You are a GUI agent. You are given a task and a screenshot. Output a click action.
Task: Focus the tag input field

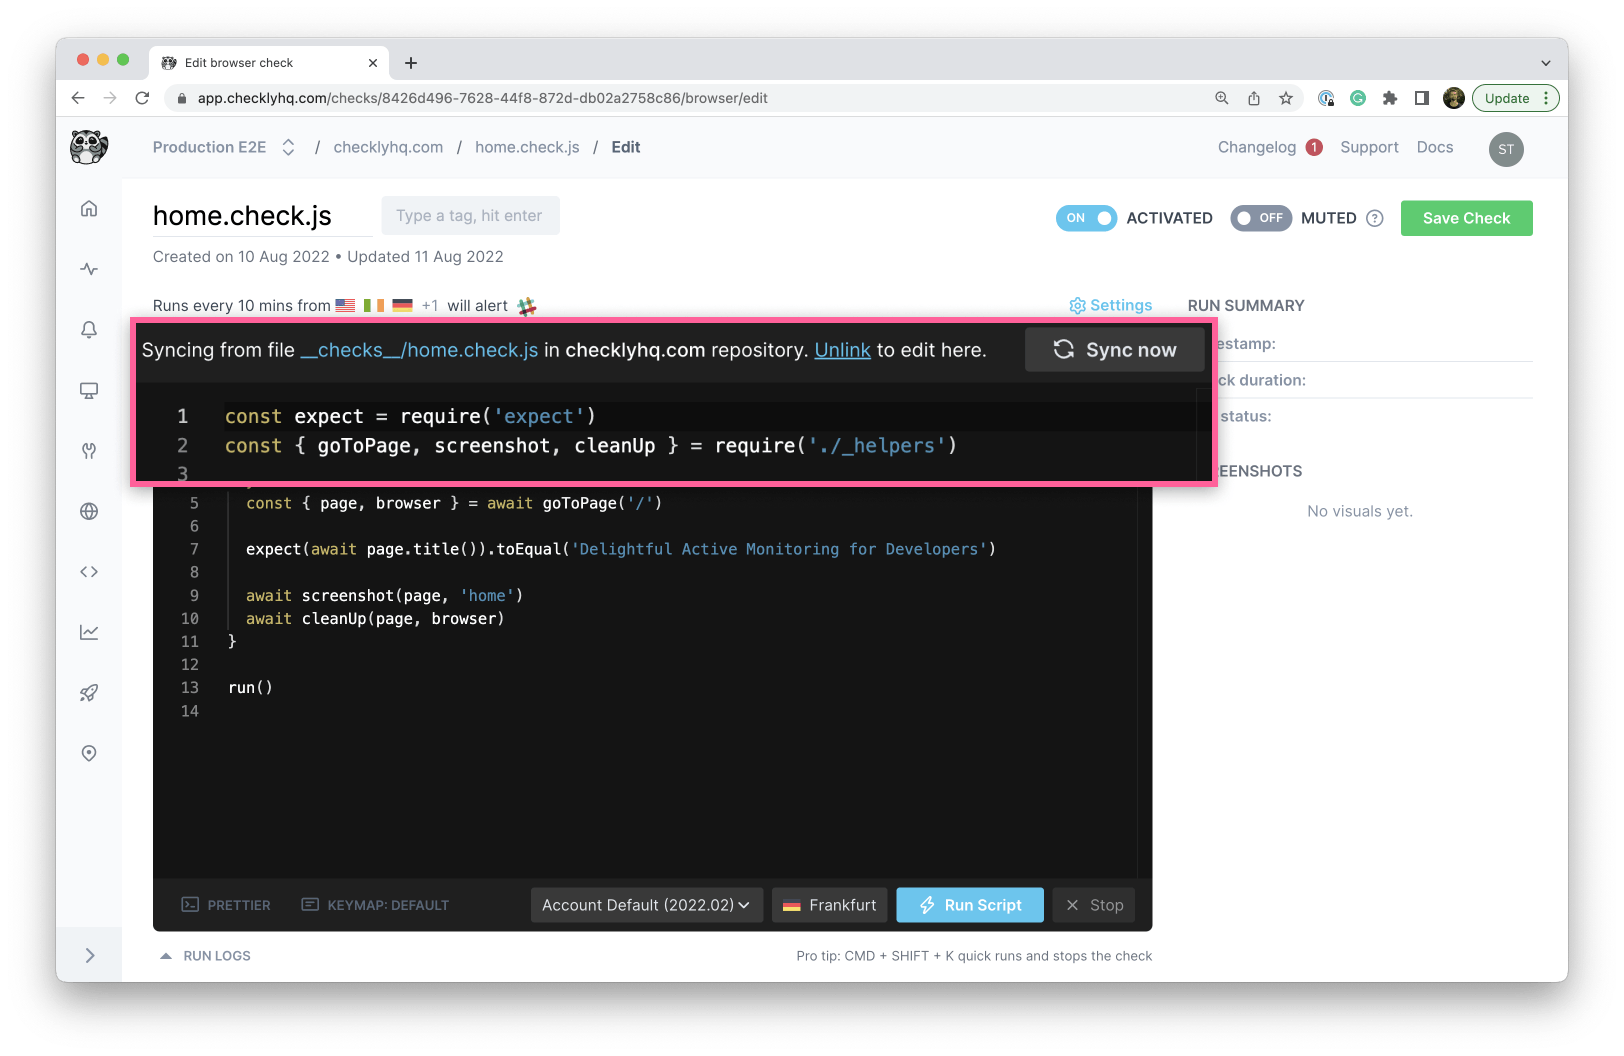[x=470, y=216]
